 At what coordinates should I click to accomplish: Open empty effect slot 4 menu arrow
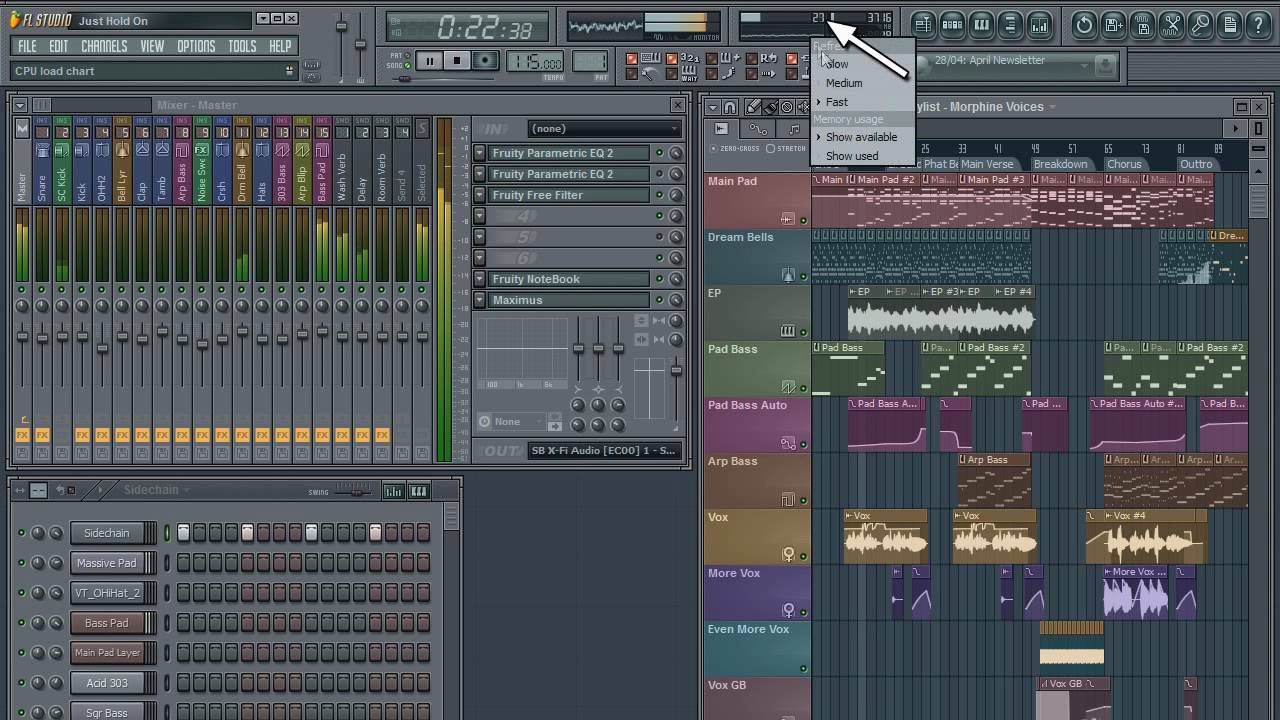click(480, 216)
